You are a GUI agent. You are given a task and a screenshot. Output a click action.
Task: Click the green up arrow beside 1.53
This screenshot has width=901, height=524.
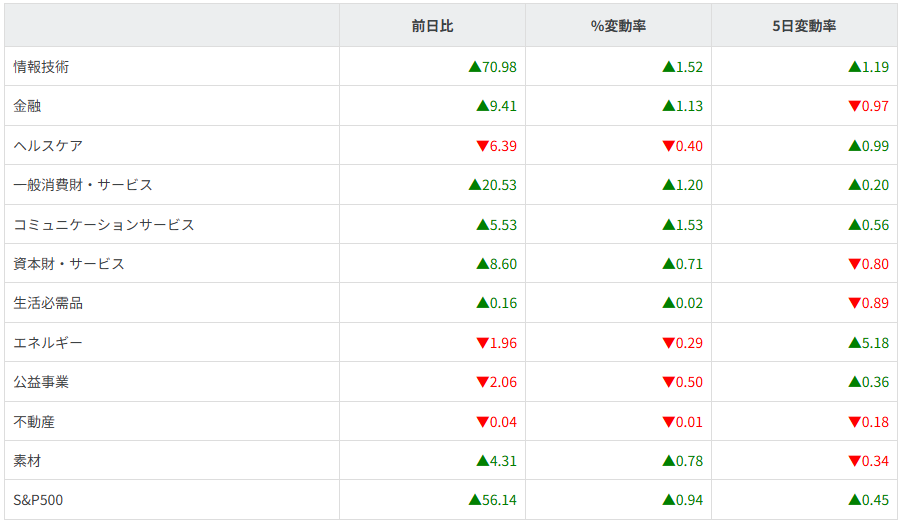pos(668,225)
